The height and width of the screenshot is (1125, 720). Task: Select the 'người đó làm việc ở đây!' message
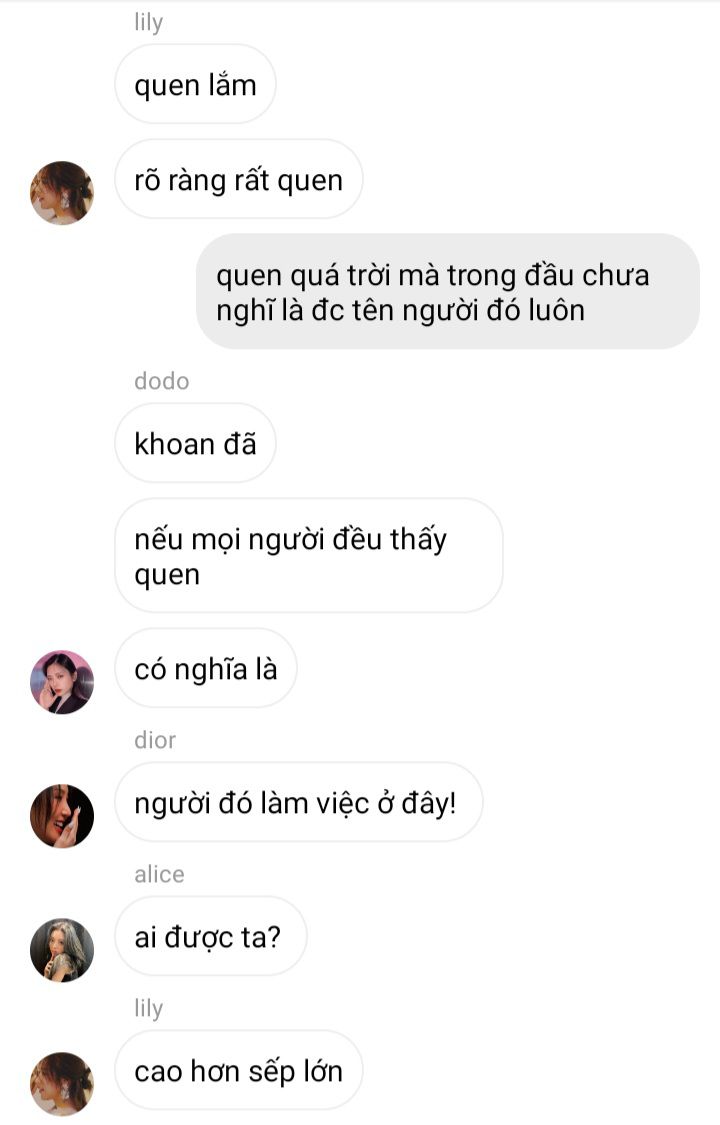[299, 802]
